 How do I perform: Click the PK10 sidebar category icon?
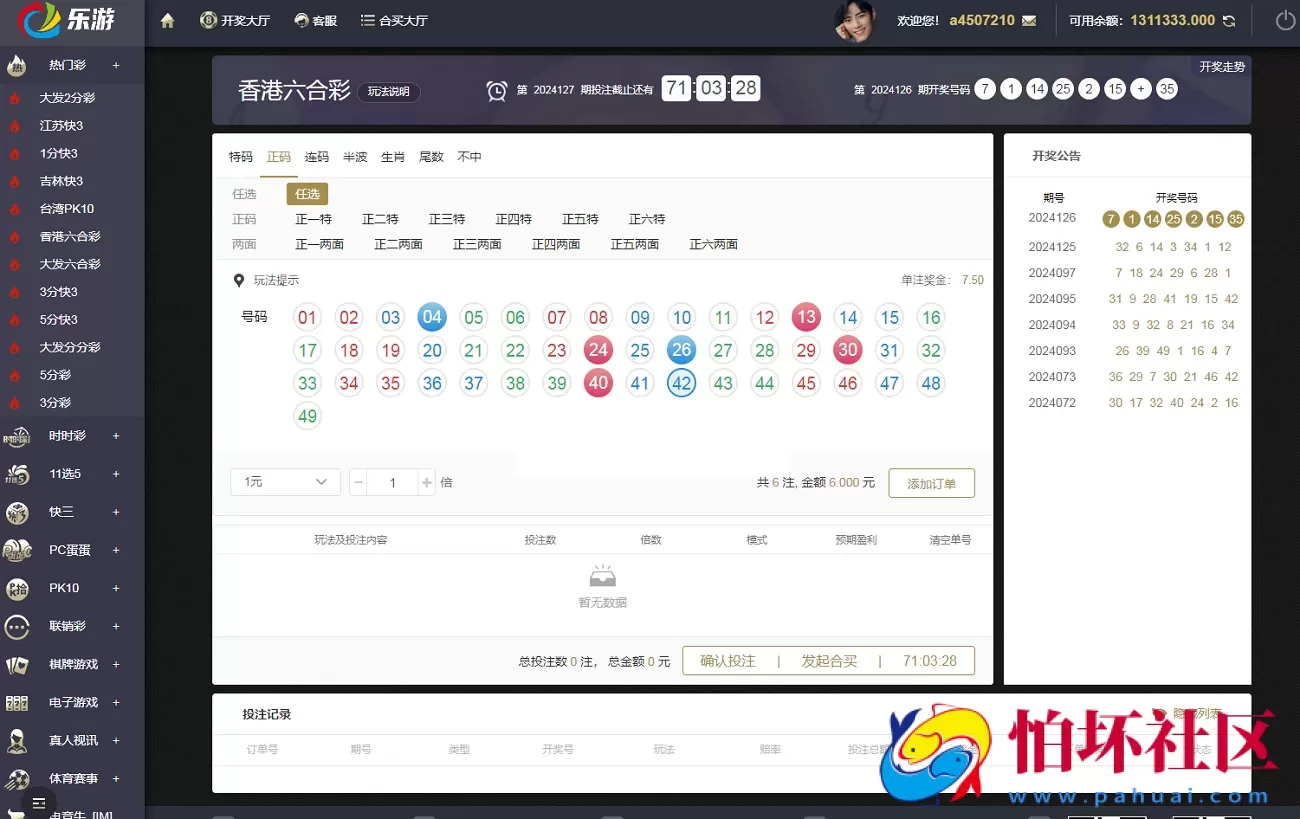16,588
